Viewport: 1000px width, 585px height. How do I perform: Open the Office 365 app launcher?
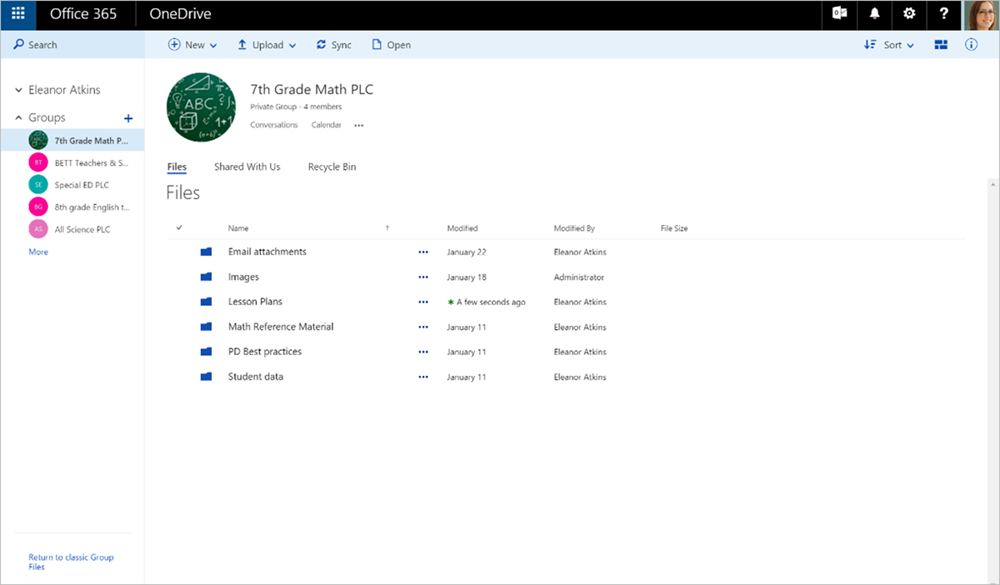pos(17,14)
